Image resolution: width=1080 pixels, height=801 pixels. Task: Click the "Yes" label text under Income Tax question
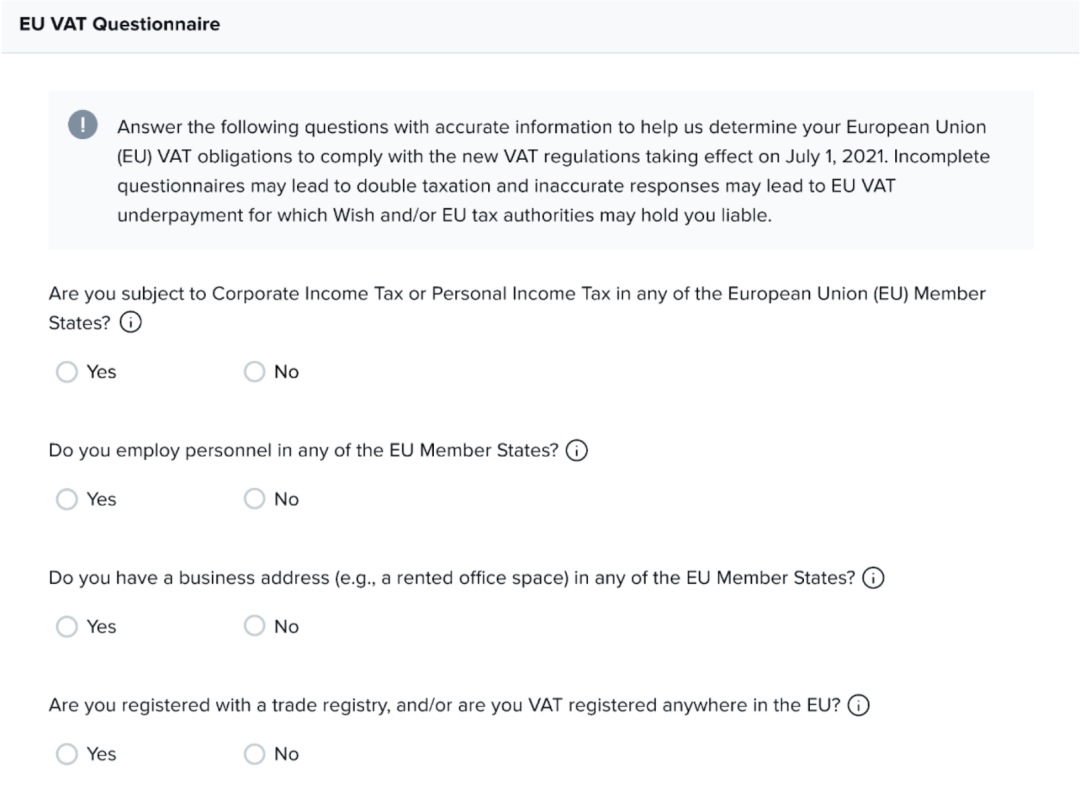click(101, 372)
